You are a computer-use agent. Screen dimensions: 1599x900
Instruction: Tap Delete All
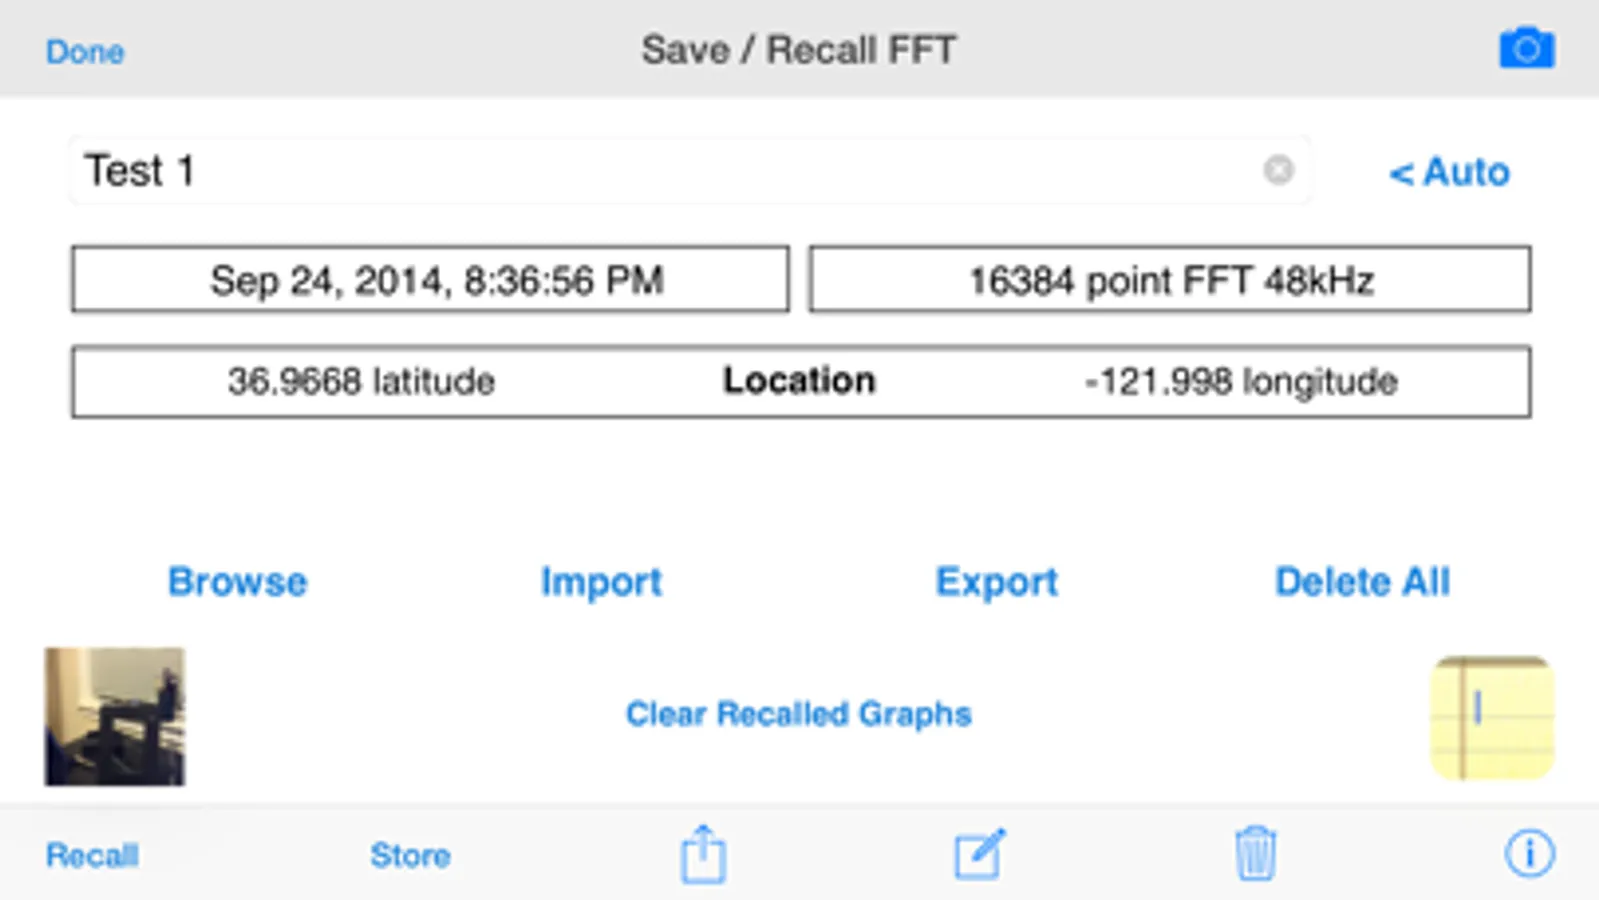1362,582
